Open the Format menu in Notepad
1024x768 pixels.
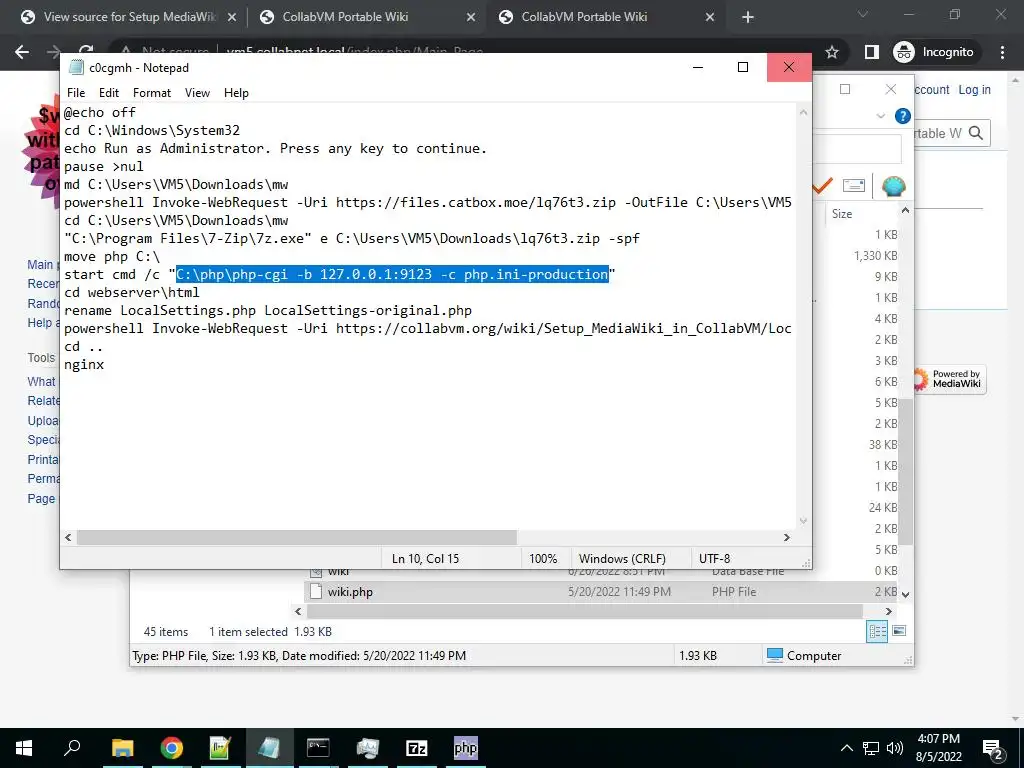[152, 93]
